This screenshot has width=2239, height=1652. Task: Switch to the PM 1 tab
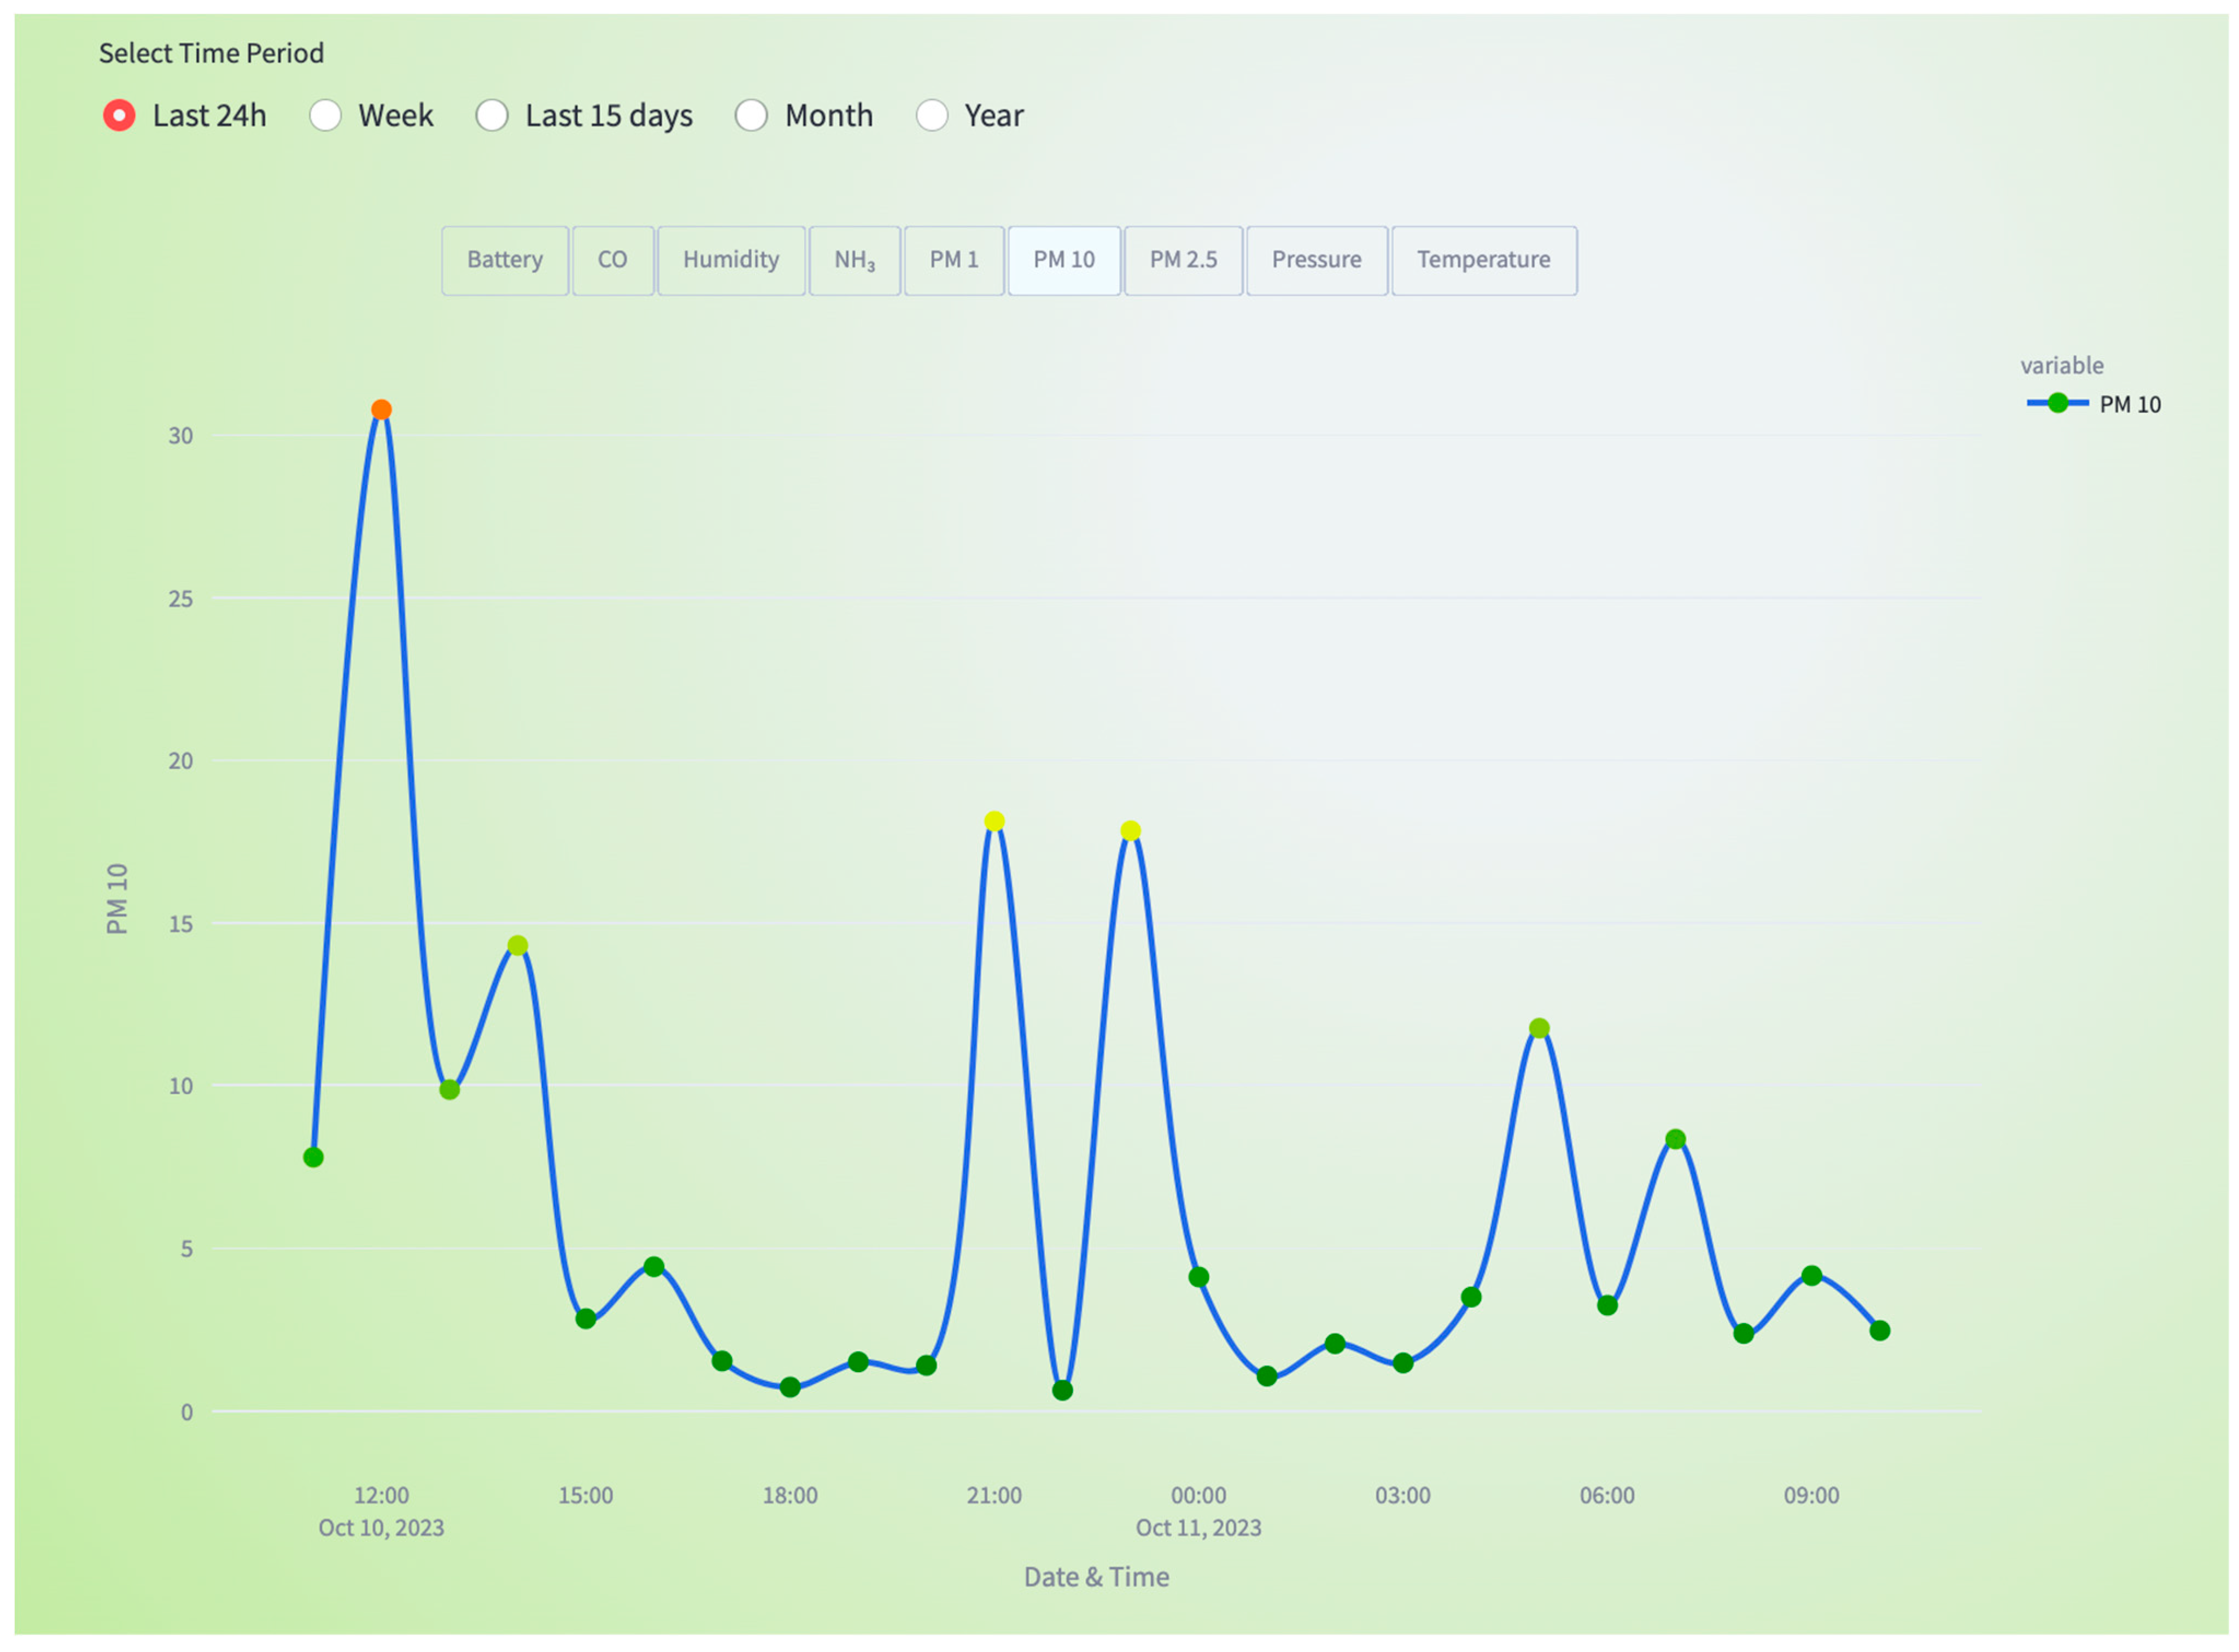tap(953, 260)
